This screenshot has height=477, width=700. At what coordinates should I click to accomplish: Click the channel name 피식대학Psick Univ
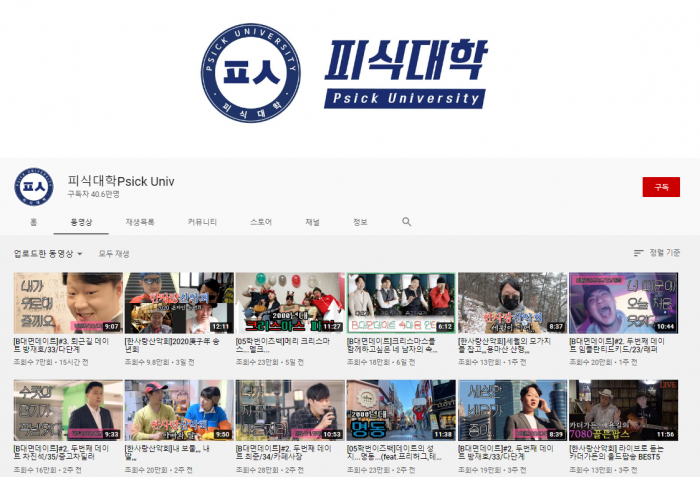(121, 181)
